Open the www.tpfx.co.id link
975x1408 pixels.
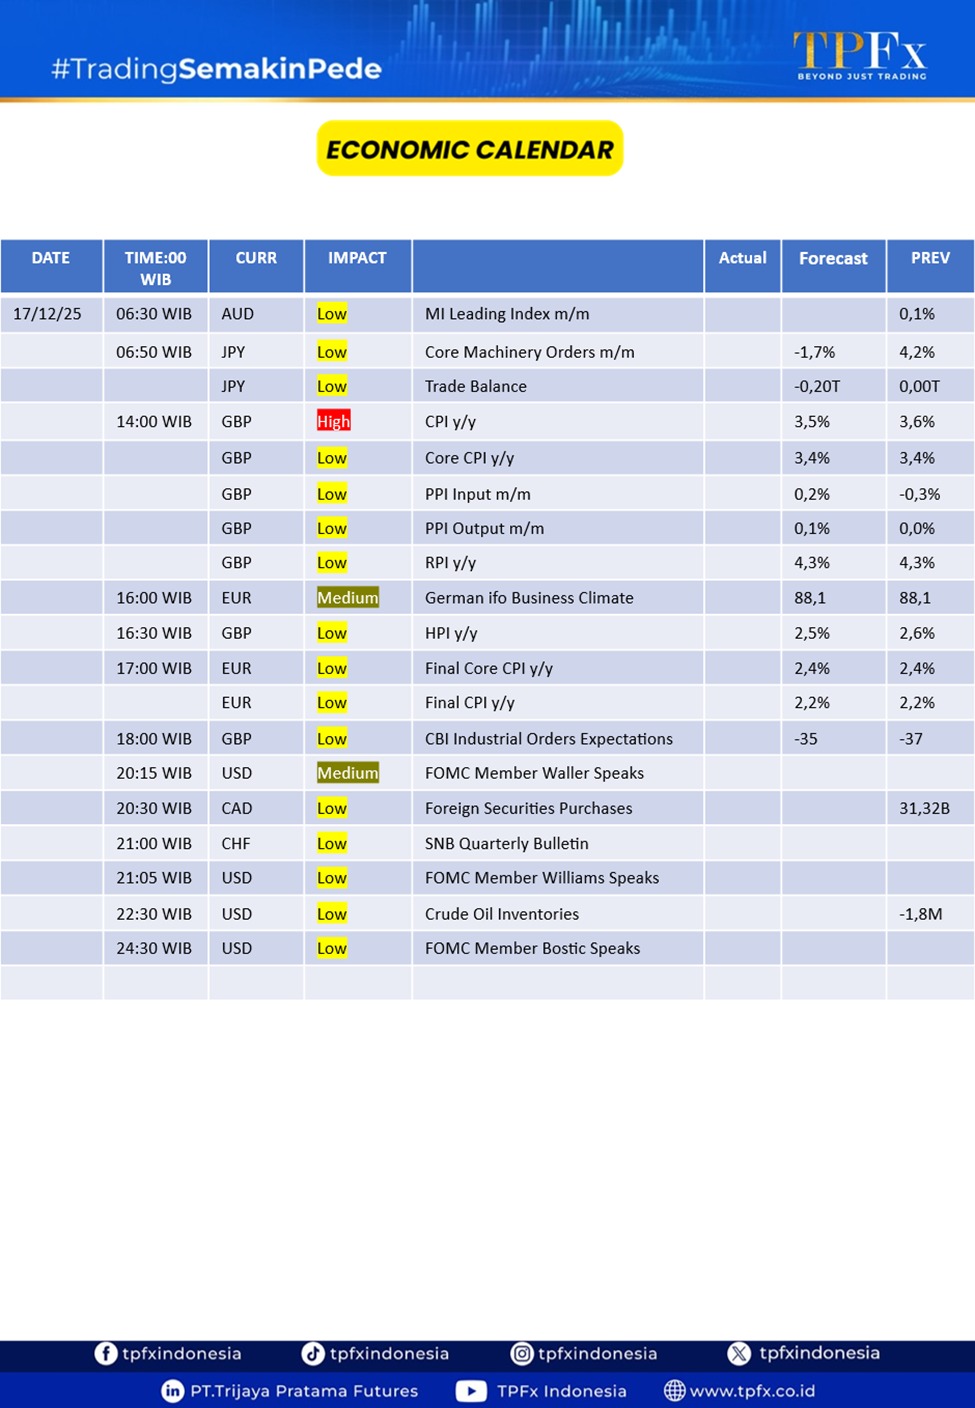[752, 1390]
